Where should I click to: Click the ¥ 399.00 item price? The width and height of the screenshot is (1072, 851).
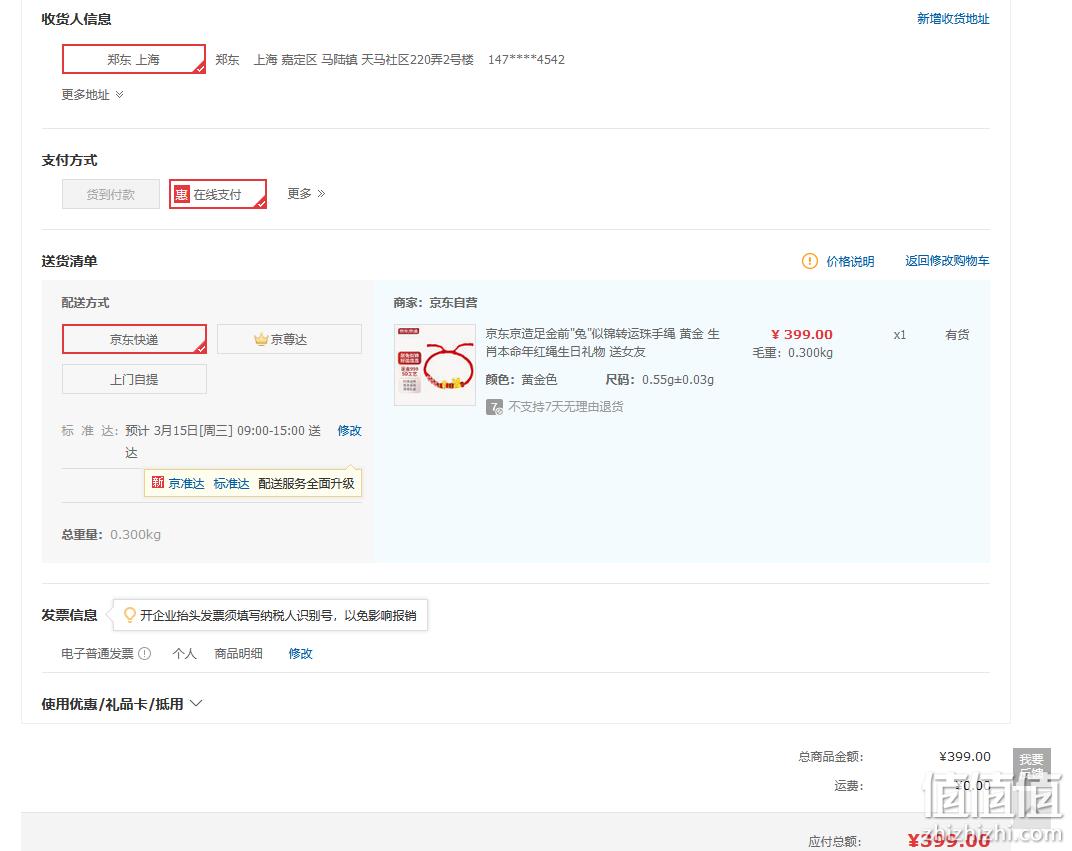tap(801, 334)
